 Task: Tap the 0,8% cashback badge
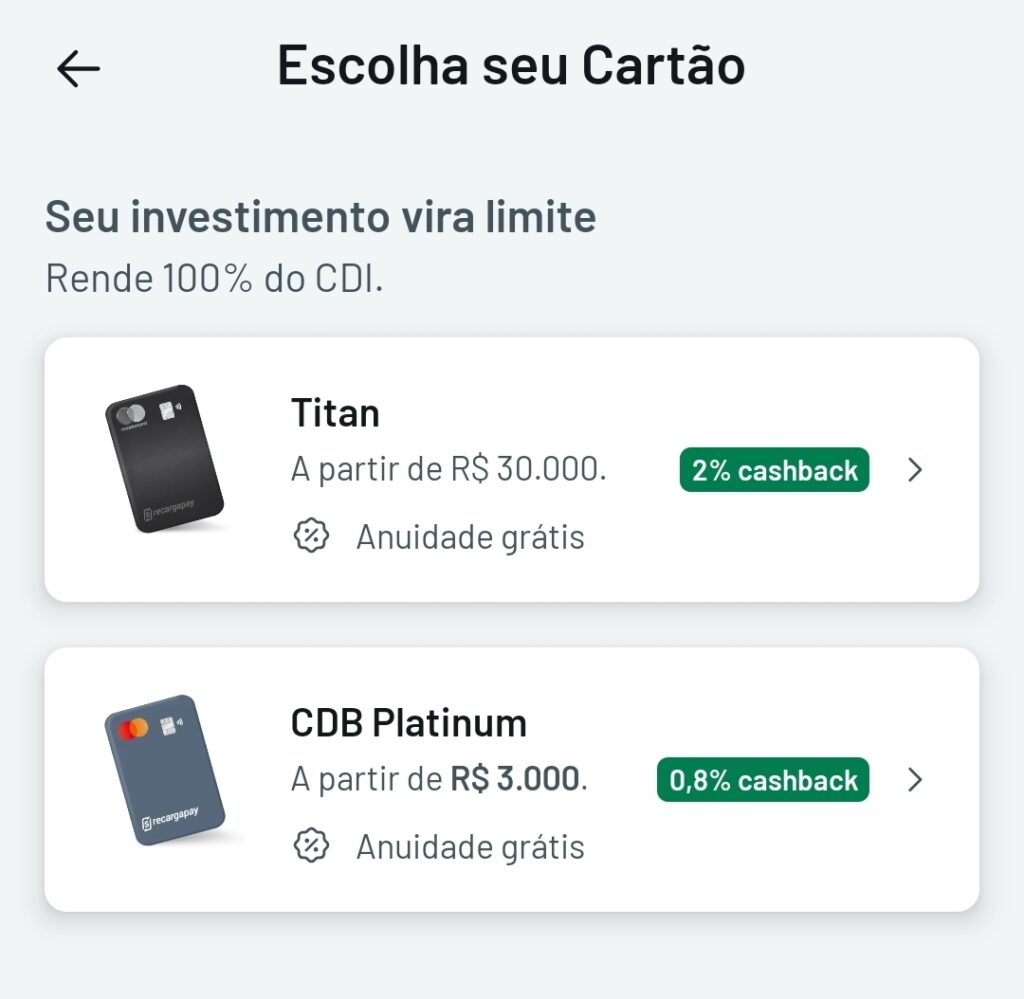tap(763, 780)
